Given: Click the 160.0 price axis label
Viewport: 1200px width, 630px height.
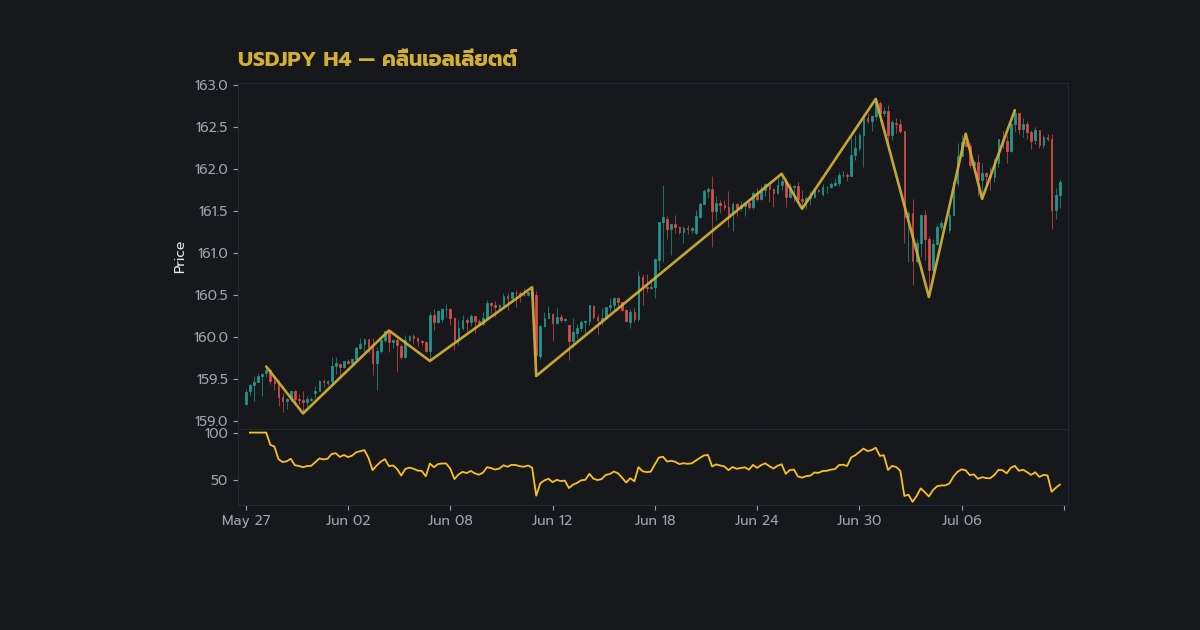Looking at the screenshot, I should pos(211,337).
